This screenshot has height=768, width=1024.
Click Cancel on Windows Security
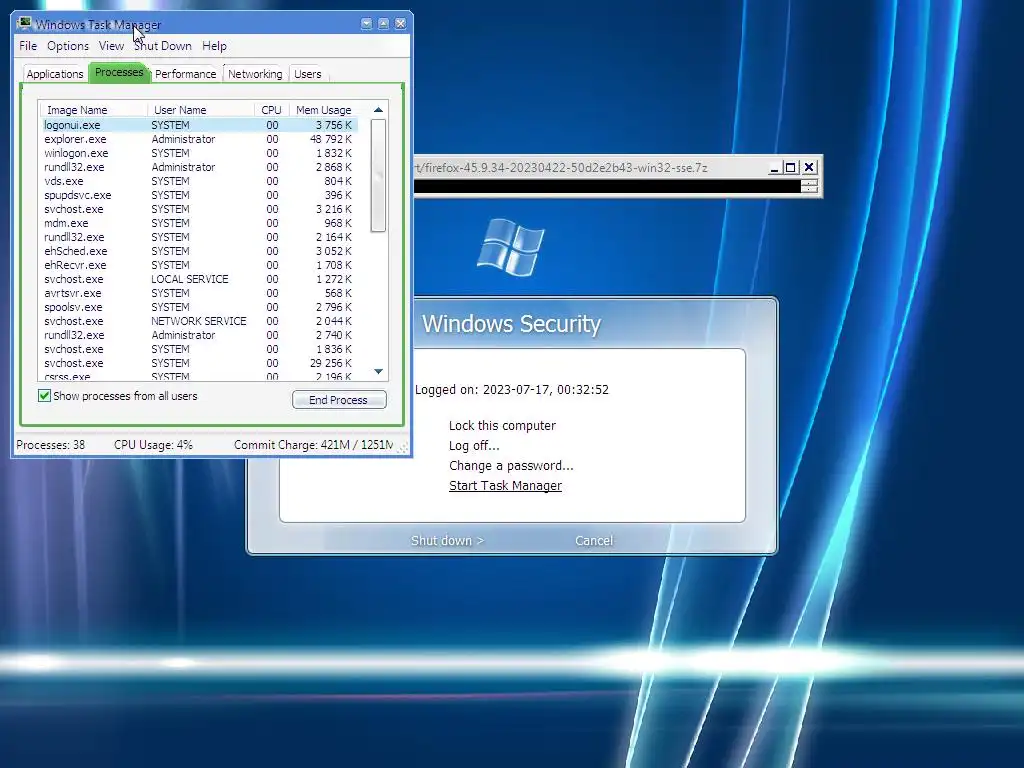594,540
